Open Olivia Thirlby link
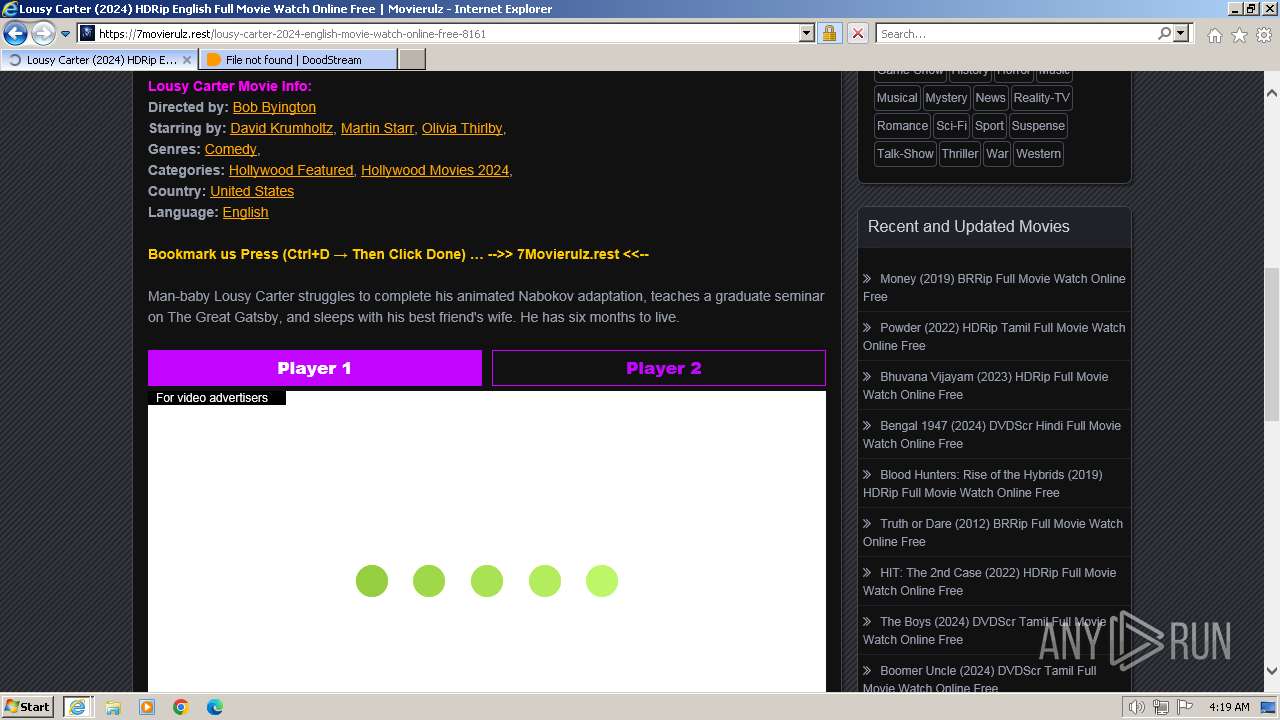Screen dimensions: 1280x720 coord(462,128)
